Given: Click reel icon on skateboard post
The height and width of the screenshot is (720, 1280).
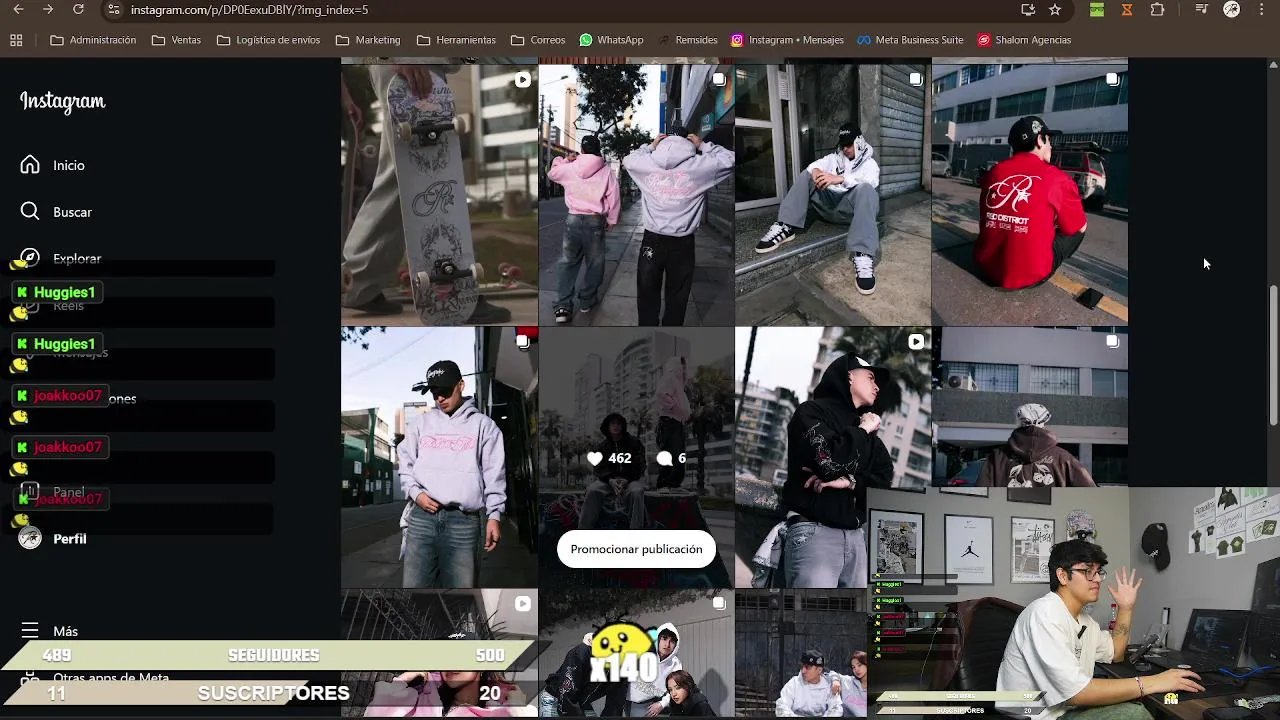Looking at the screenshot, I should (522, 80).
